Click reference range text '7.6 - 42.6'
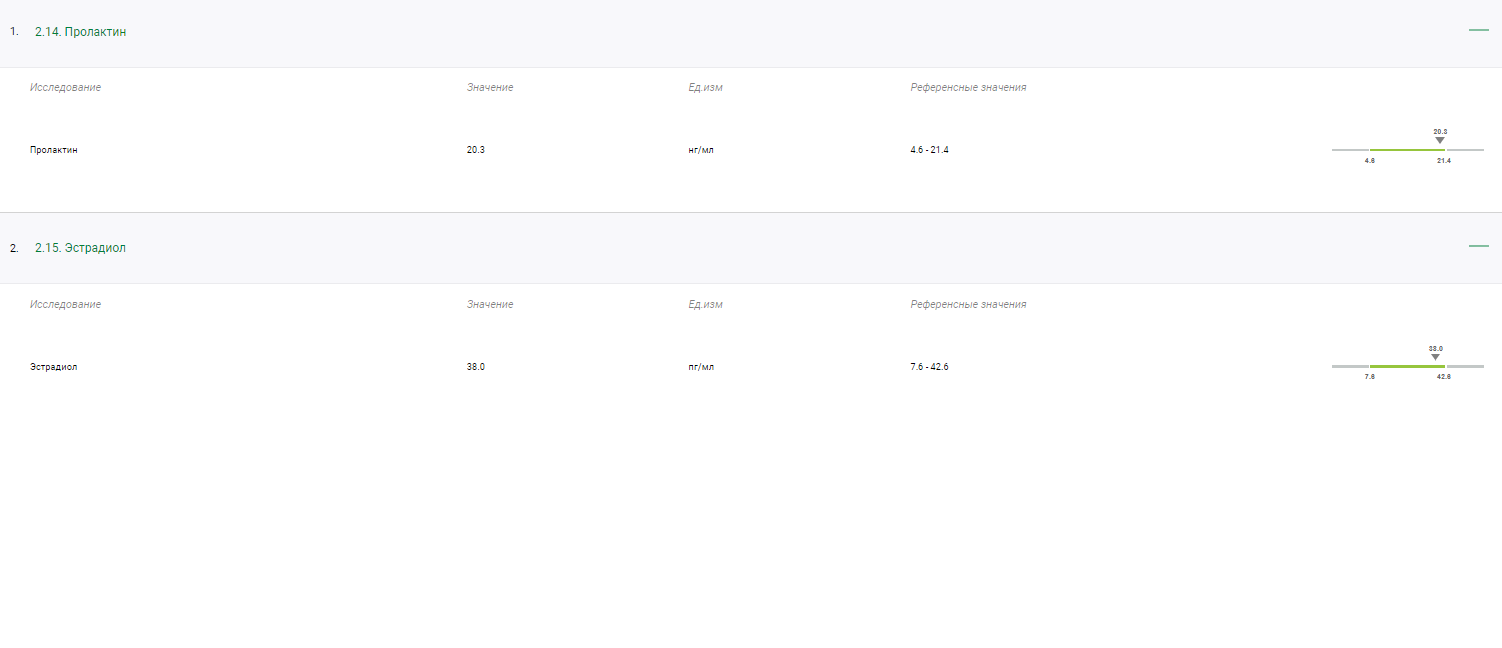This screenshot has height=648, width=1502. point(929,367)
